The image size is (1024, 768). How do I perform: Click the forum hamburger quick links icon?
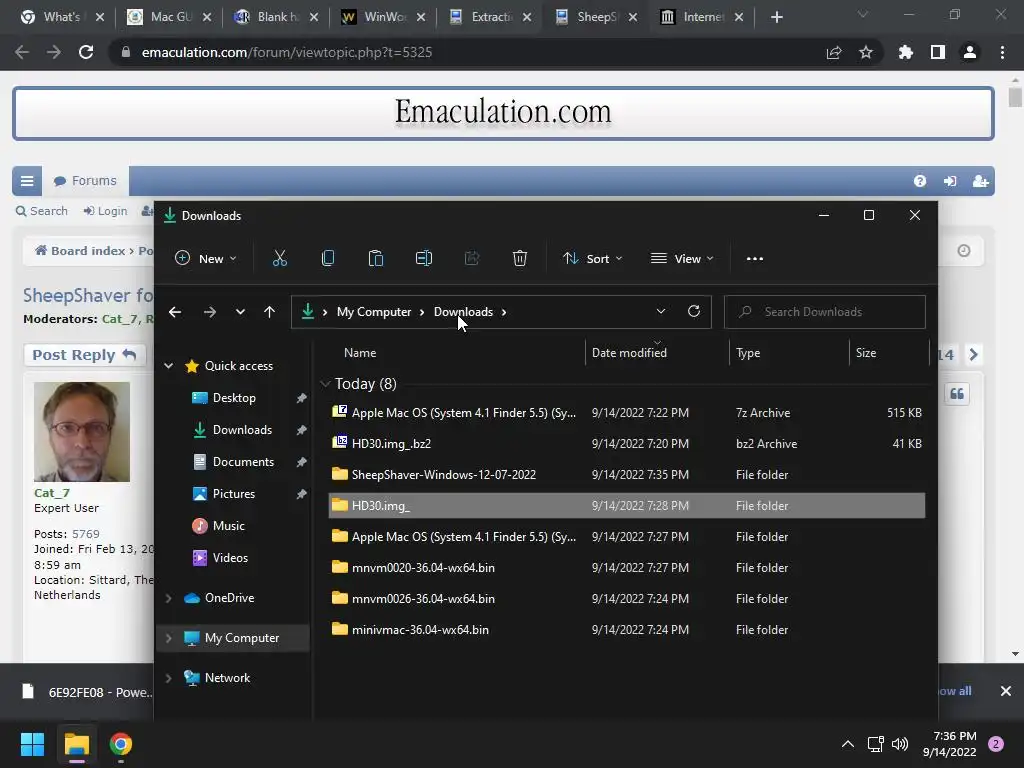click(27, 181)
